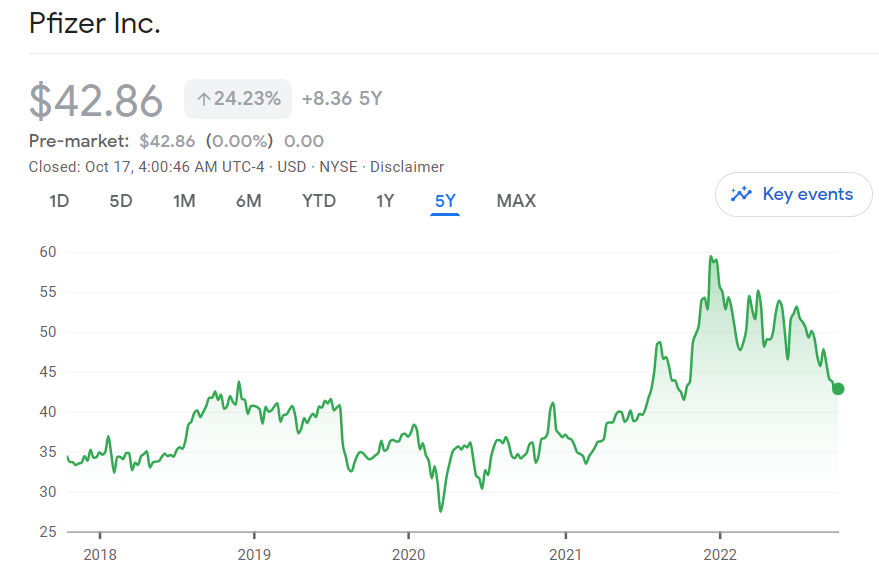Click the green endpoint dot on the chart
Image resolution: width=879 pixels, height=569 pixels.
click(838, 389)
